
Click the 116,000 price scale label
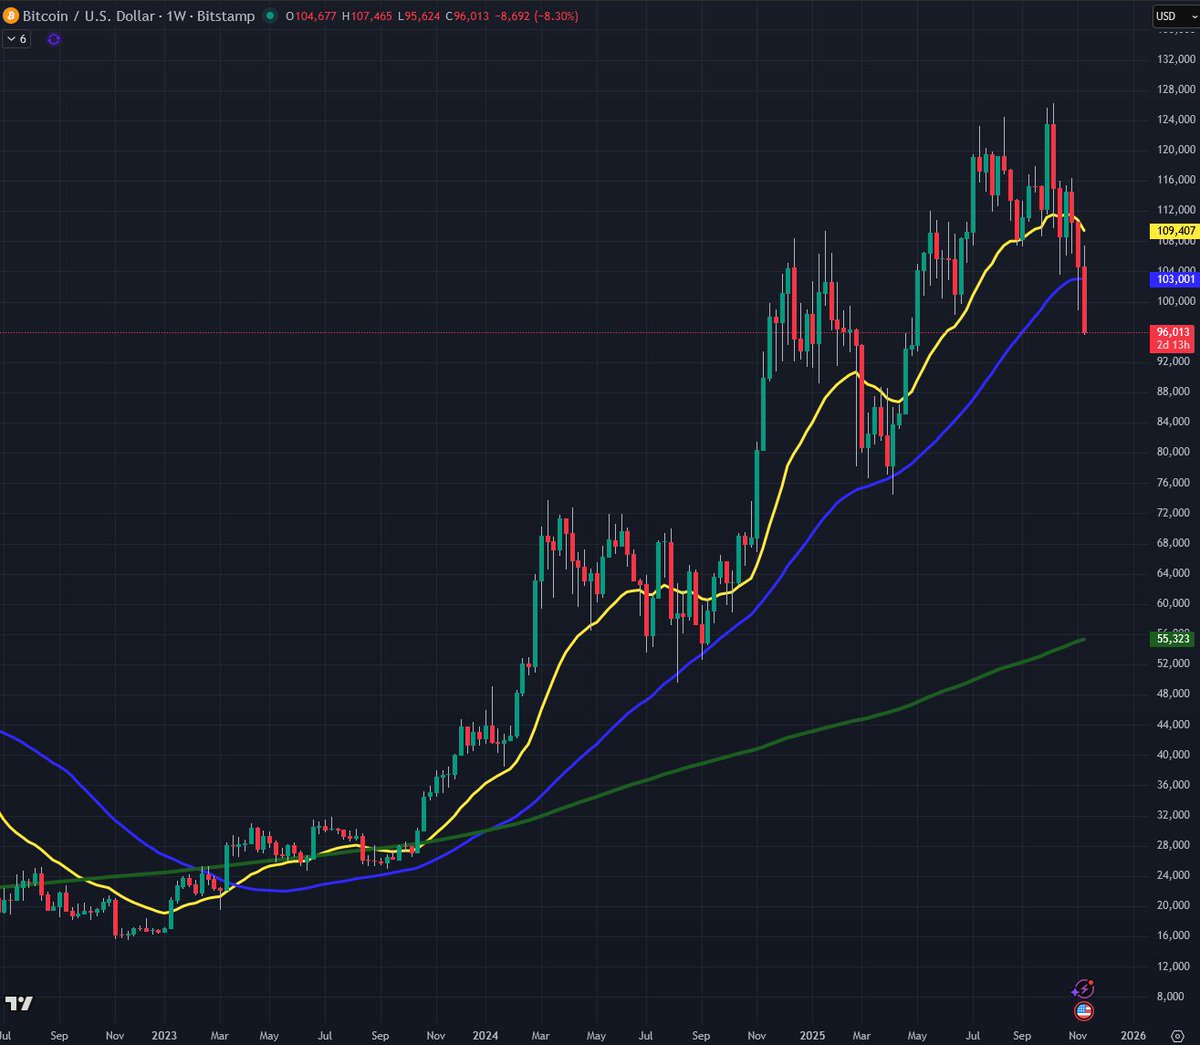click(x=1176, y=180)
